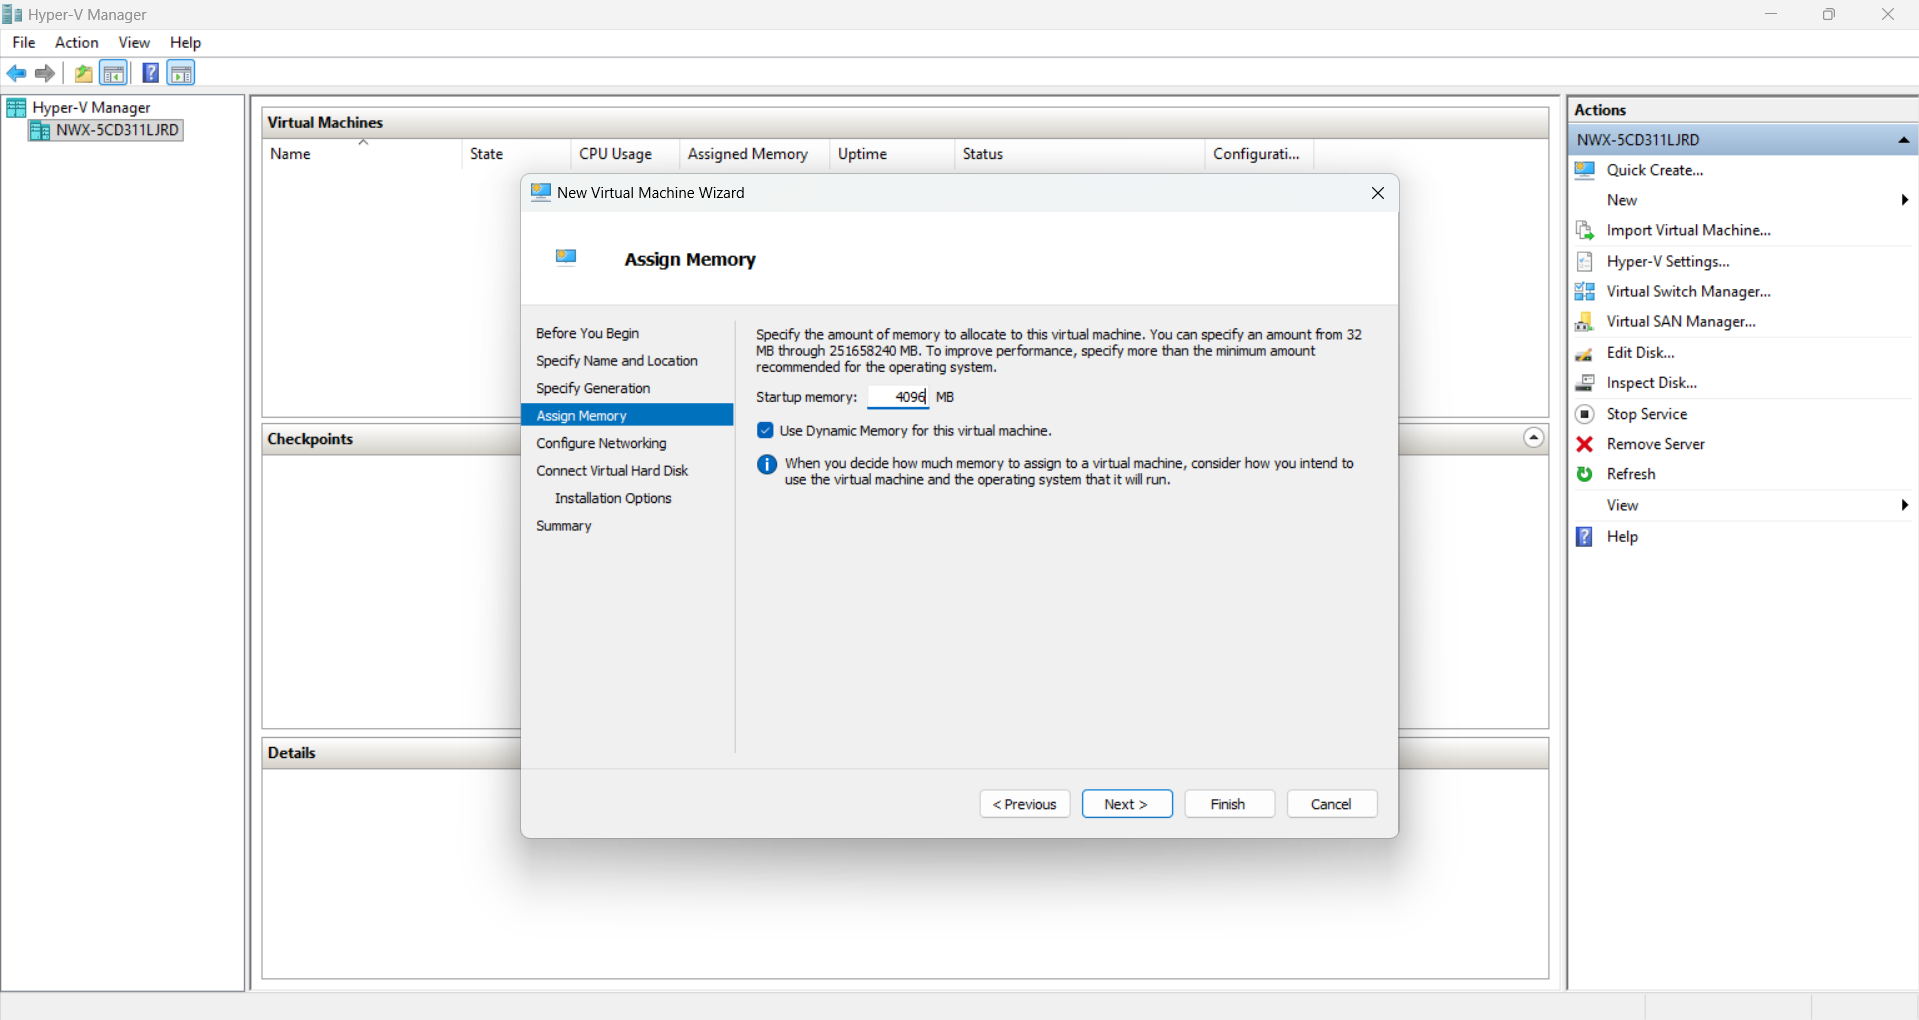Click Cancel in the wizard
This screenshot has height=1020, width=1919.
click(x=1330, y=804)
